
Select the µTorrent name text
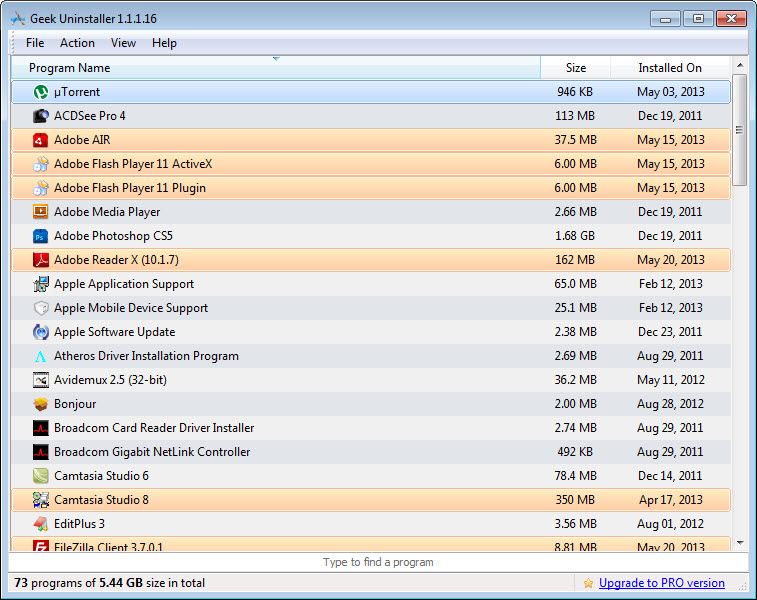tap(77, 92)
